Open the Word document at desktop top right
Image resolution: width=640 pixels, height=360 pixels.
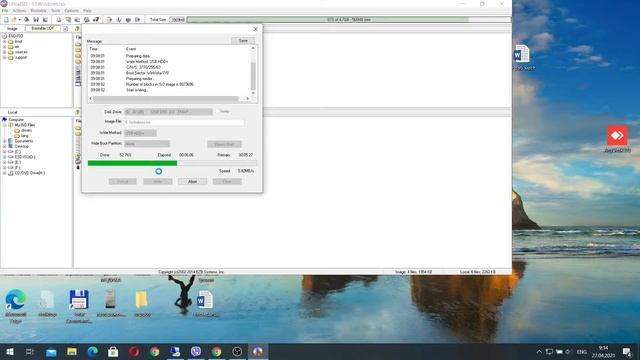coord(522,57)
